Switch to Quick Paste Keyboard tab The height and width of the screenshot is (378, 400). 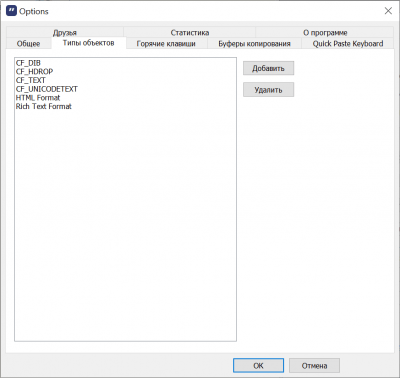tap(348, 43)
